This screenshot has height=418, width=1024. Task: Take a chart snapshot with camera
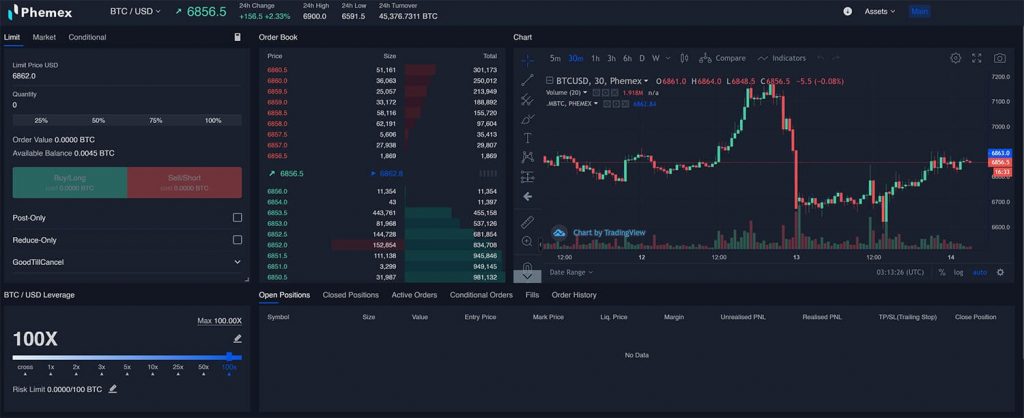(1000, 58)
